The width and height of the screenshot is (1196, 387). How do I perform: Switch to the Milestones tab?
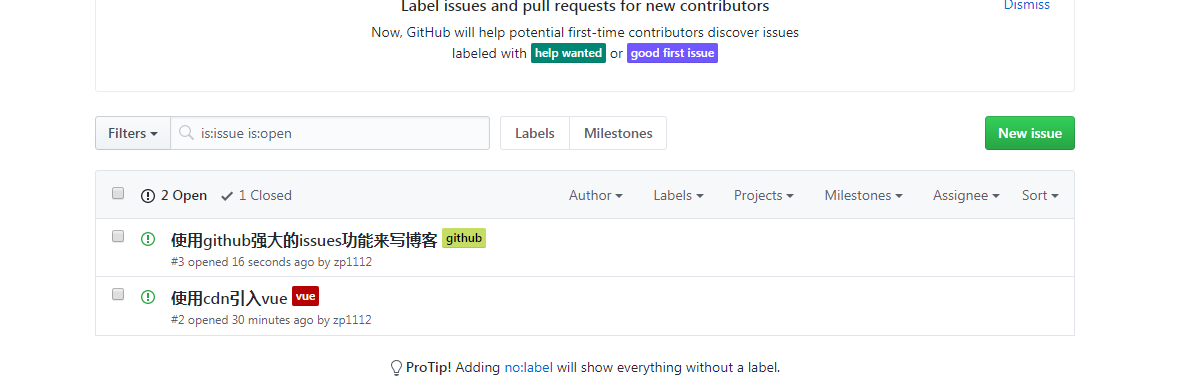tap(618, 133)
